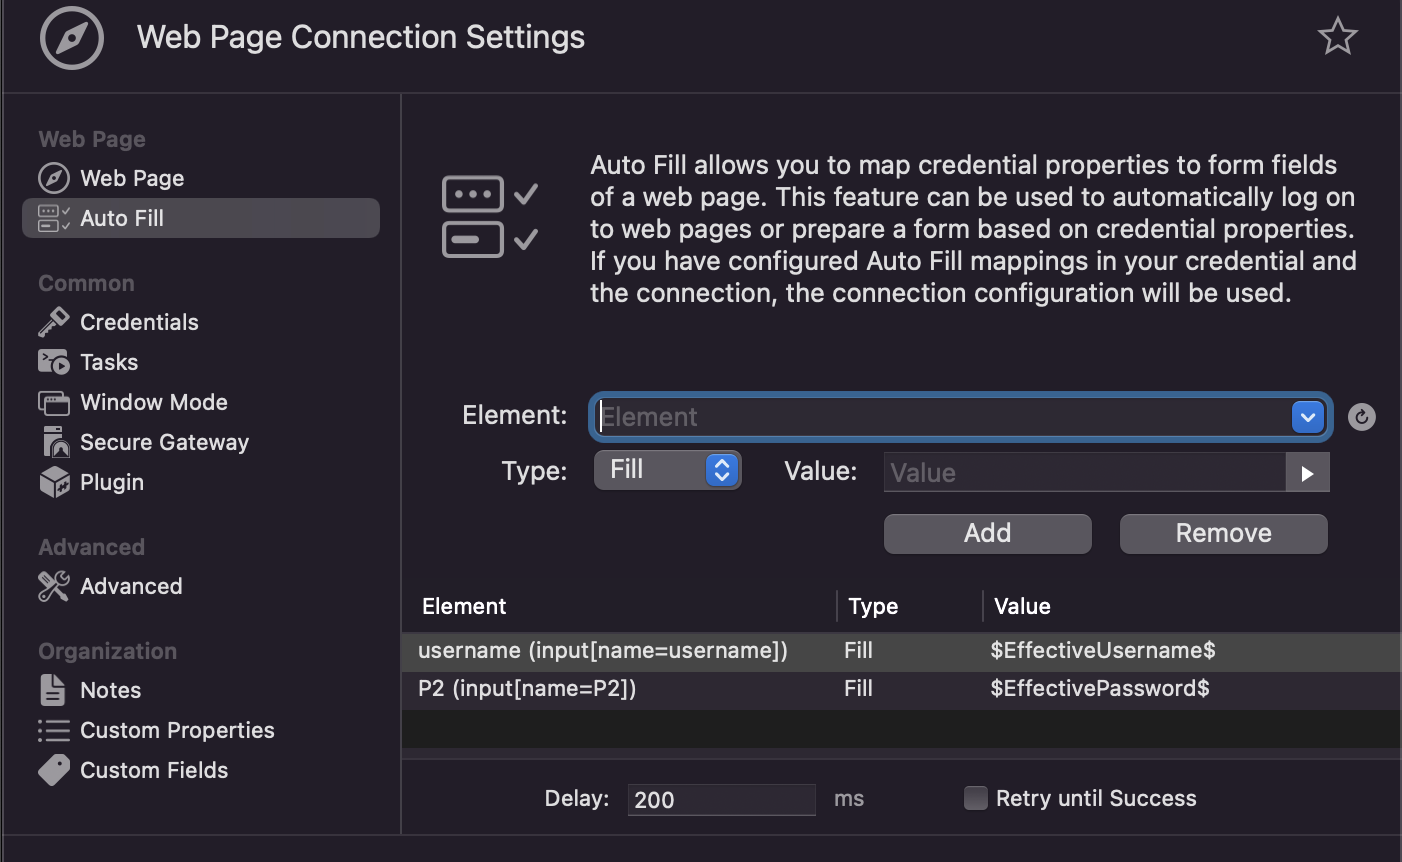Open the Value variable picker arrow
This screenshot has width=1402, height=862.
(1307, 473)
